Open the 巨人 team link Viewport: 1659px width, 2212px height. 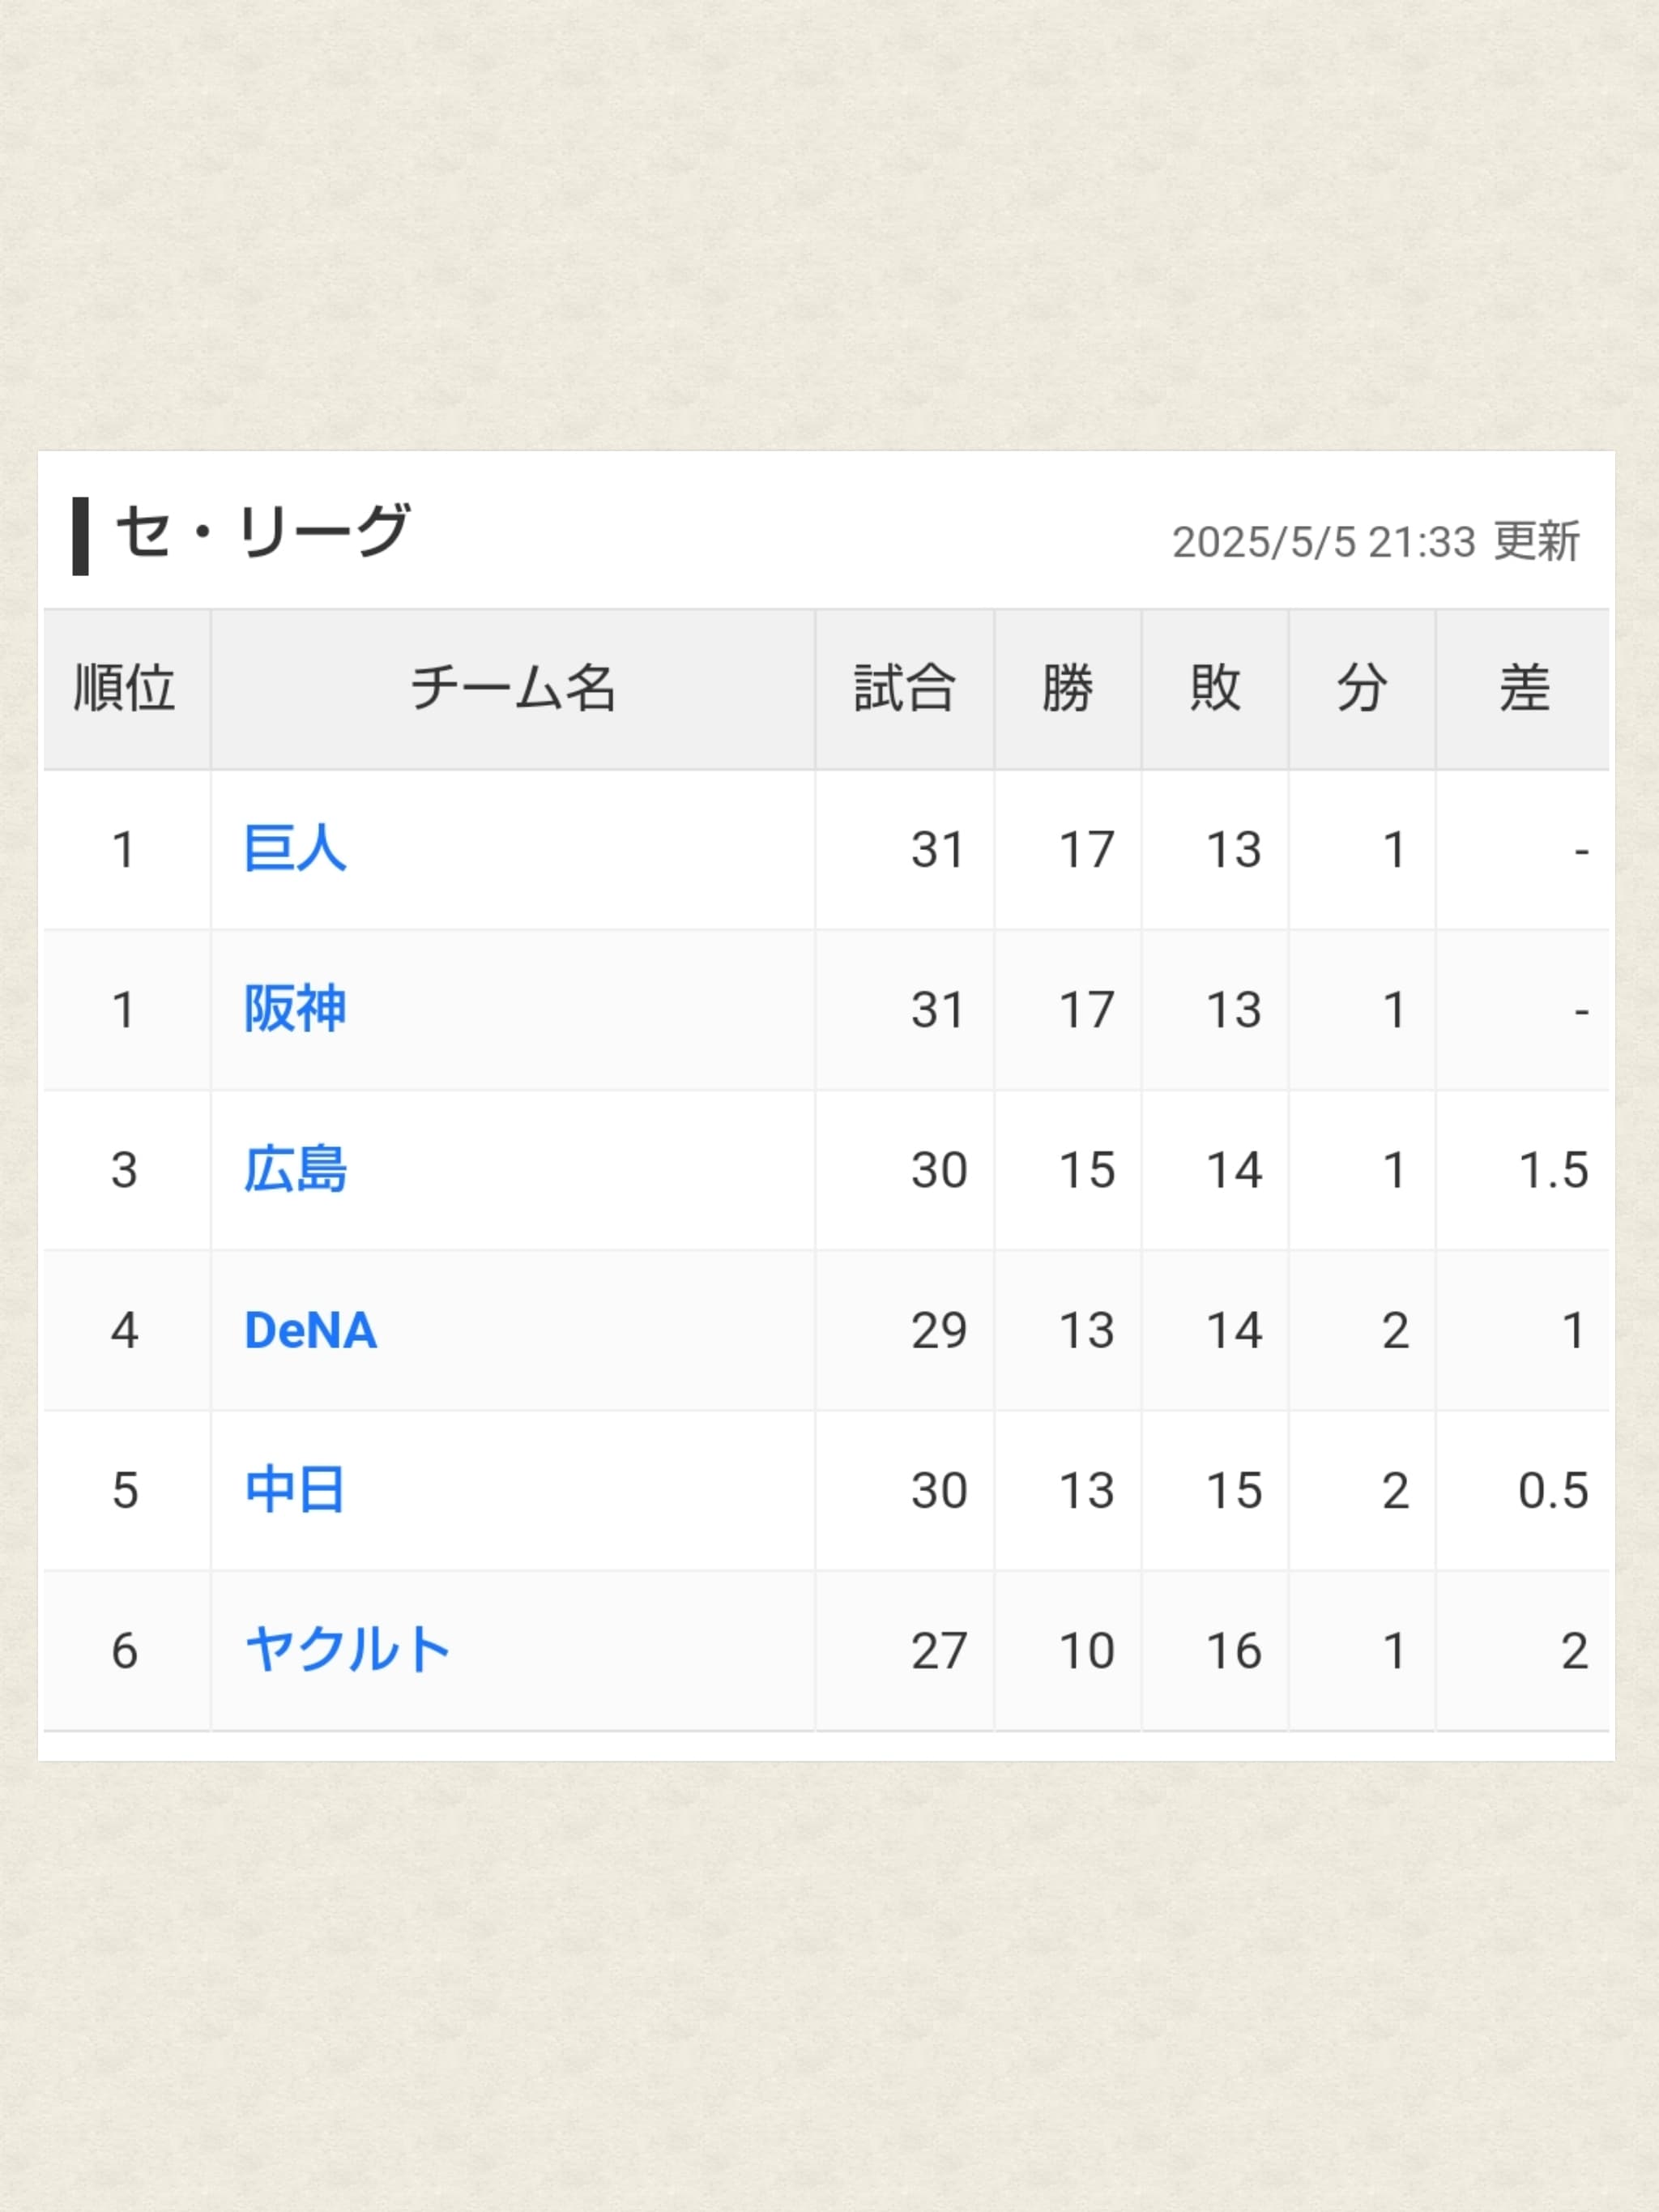[x=295, y=849]
